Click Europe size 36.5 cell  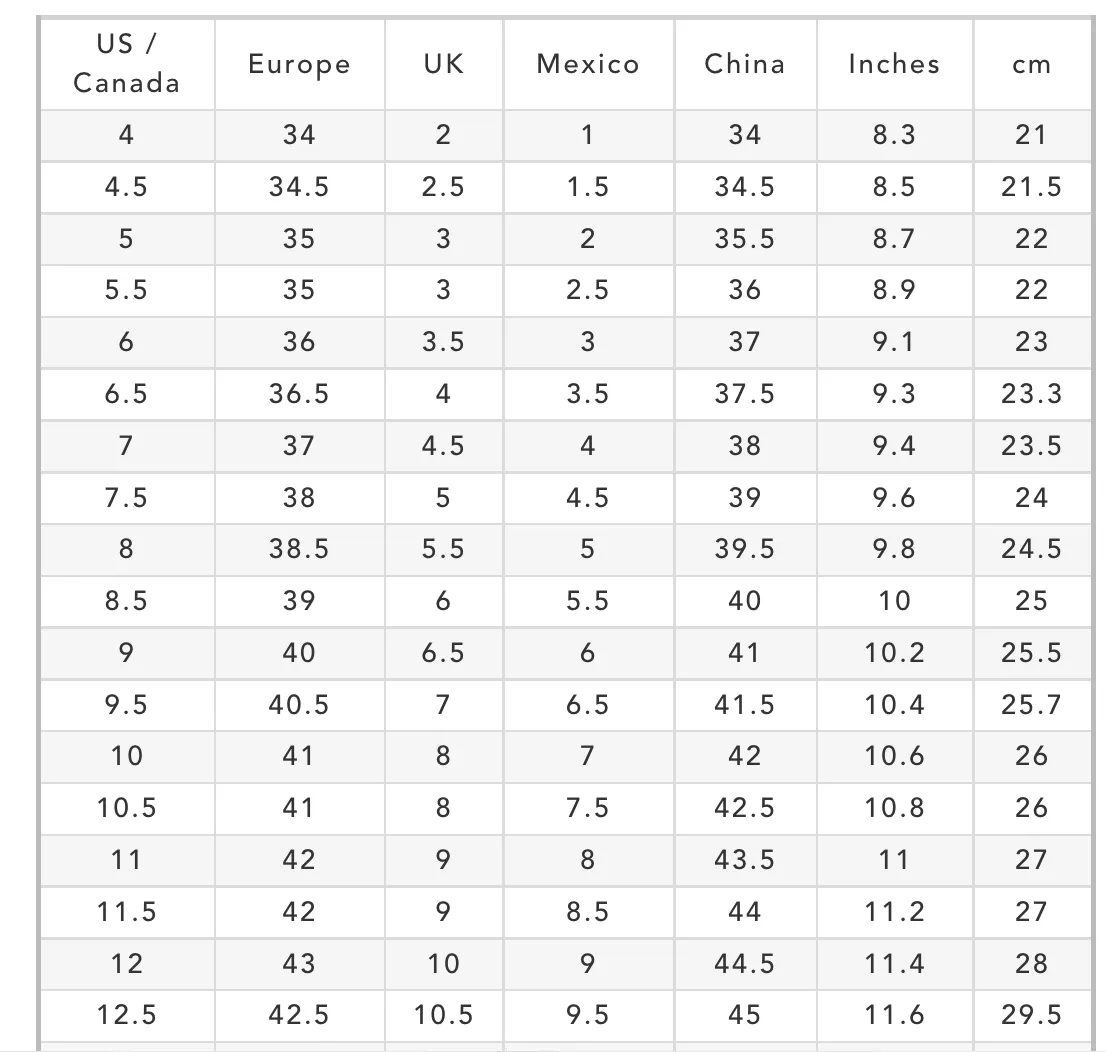[x=300, y=394]
